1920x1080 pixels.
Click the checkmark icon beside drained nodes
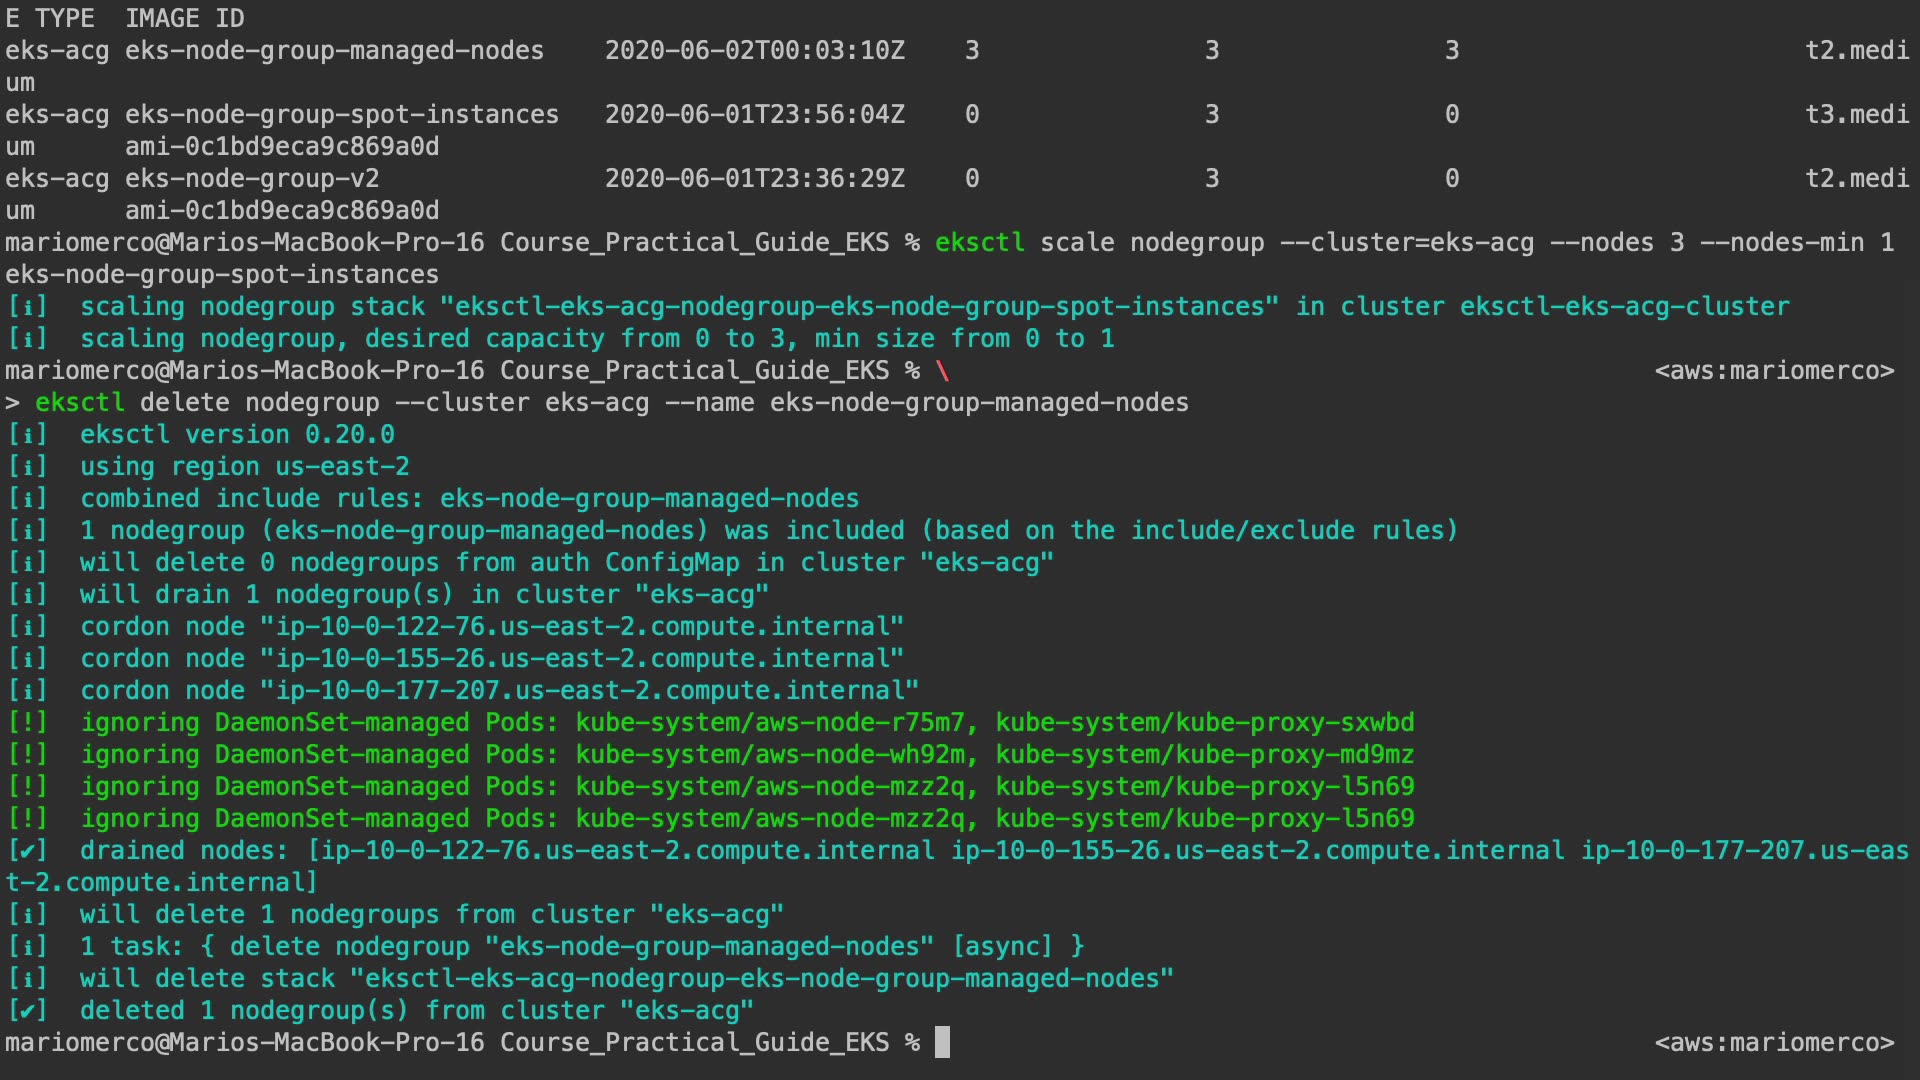click(27, 851)
